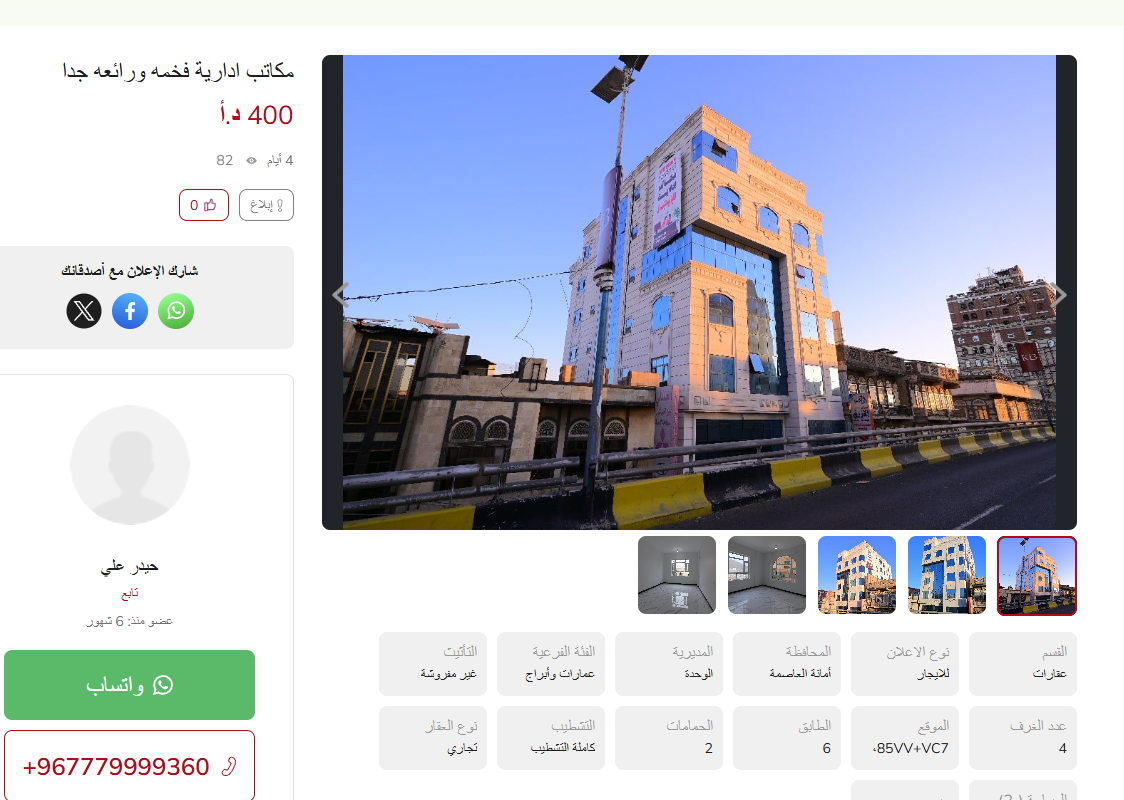Click the location code 85VV+VC7
The width and height of the screenshot is (1124, 800).
coord(910,748)
